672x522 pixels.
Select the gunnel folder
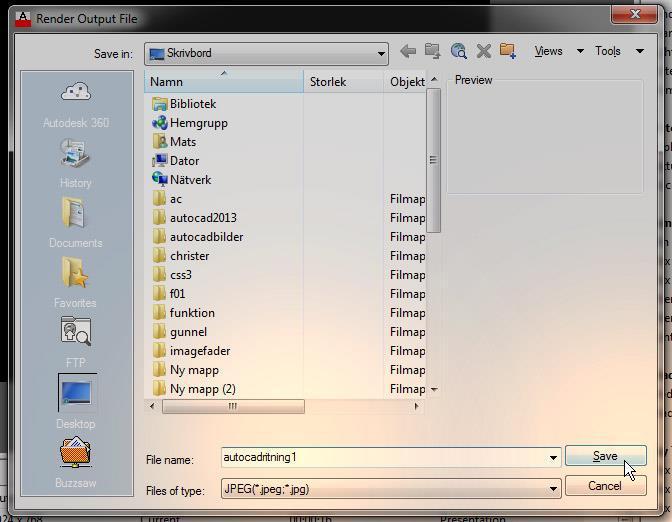[x=180, y=332]
